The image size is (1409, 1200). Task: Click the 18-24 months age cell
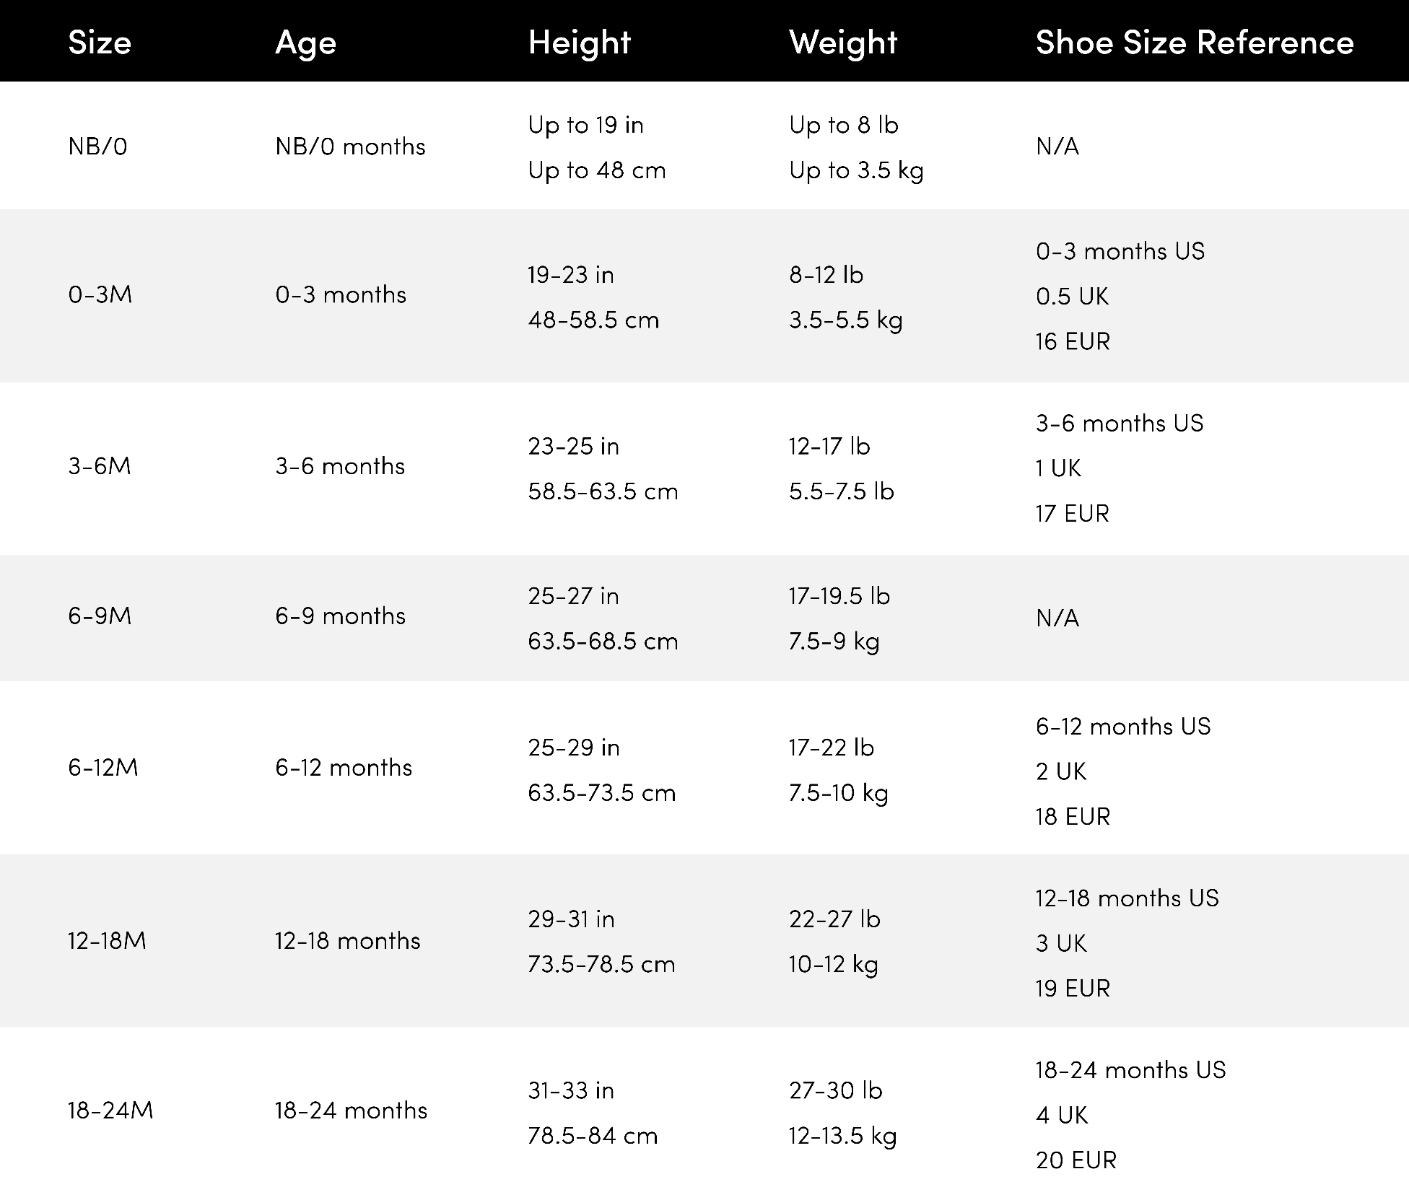pyautogui.click(x=351, y=1111)
